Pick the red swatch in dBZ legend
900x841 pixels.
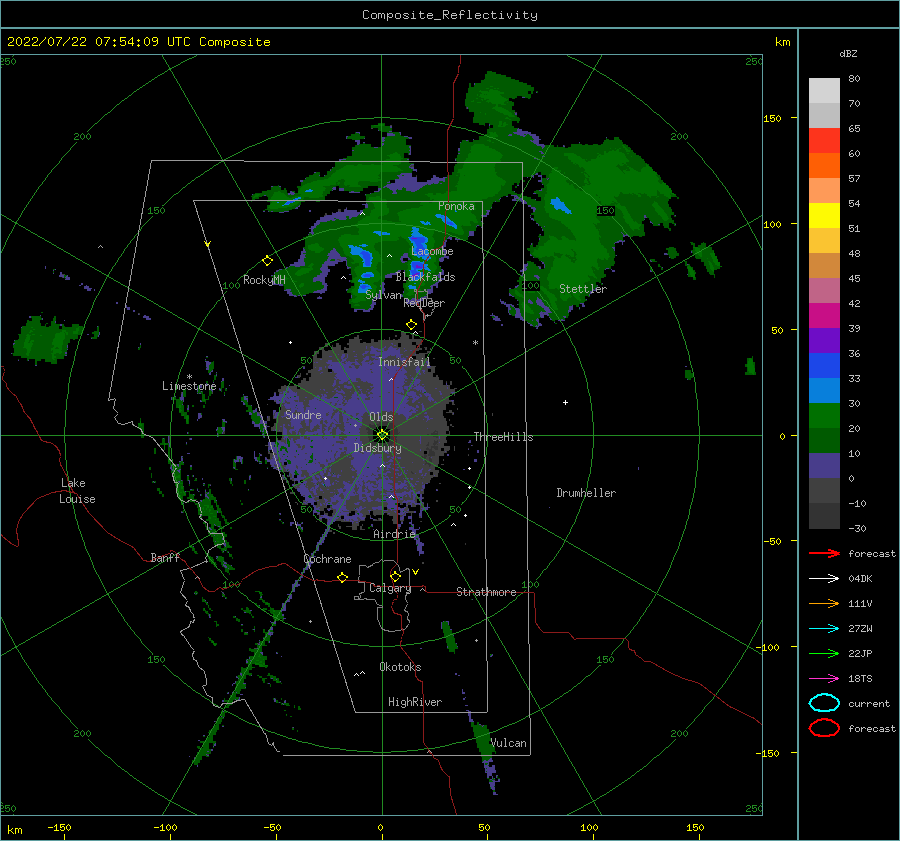point(824,141)
